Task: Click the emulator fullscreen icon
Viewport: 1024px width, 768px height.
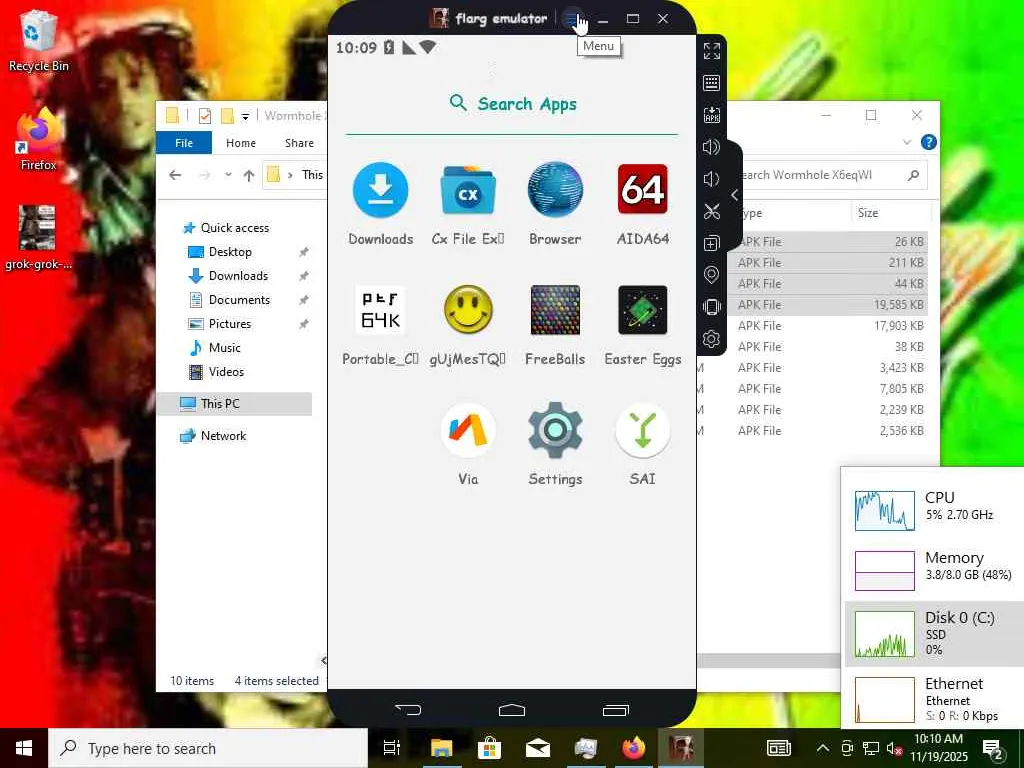Action: pyautogui.click(x=712, y=51)
